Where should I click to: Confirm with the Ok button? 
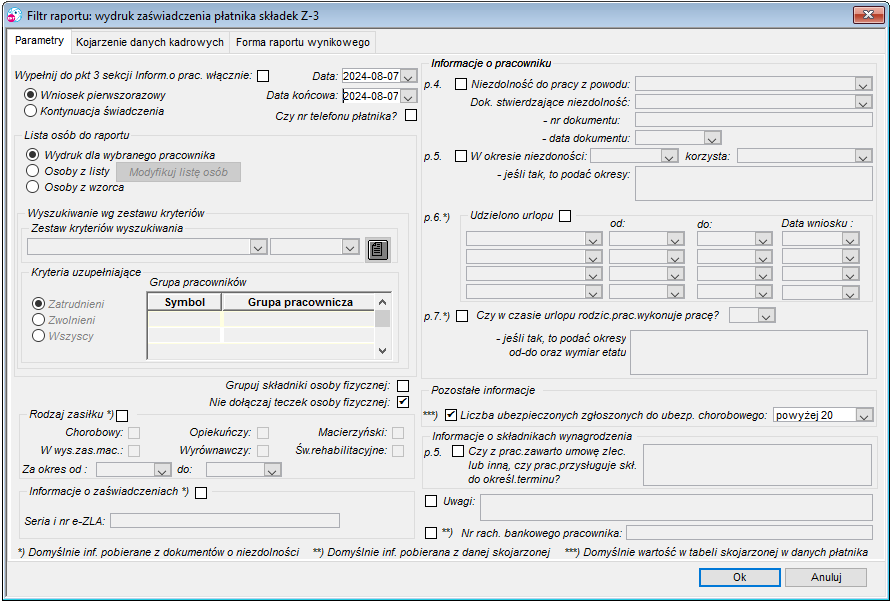739,577
